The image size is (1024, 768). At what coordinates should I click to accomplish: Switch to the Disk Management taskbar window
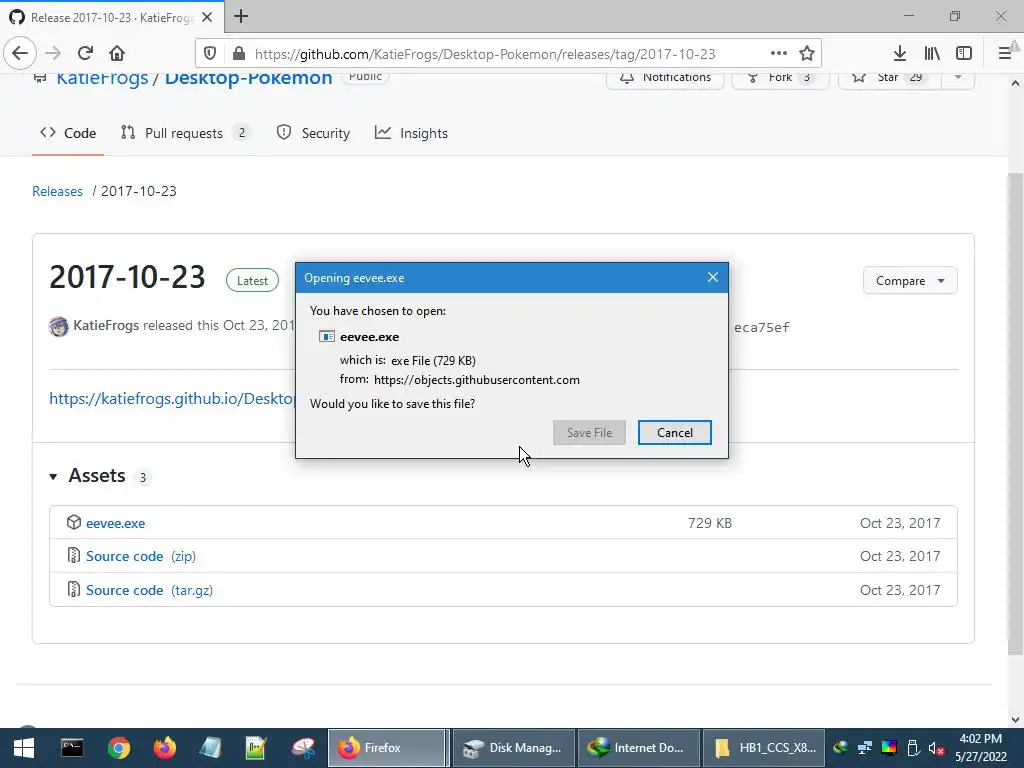coord(513,748)
